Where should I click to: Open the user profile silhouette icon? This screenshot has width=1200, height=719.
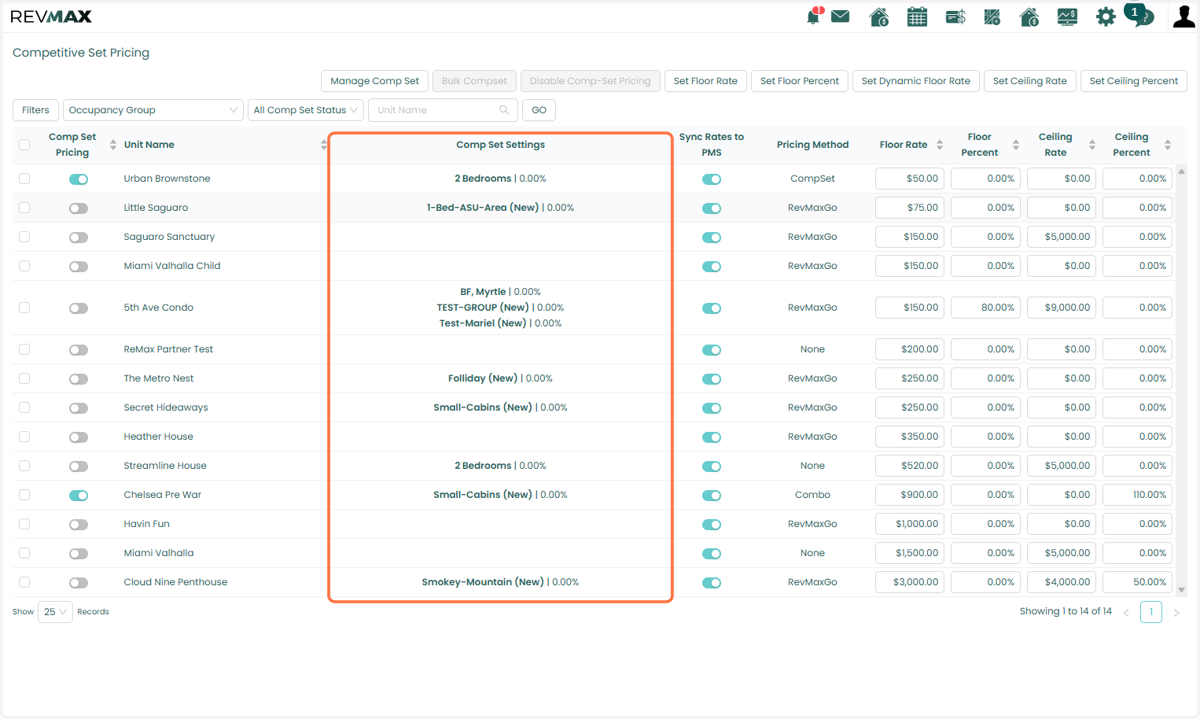1183,17
